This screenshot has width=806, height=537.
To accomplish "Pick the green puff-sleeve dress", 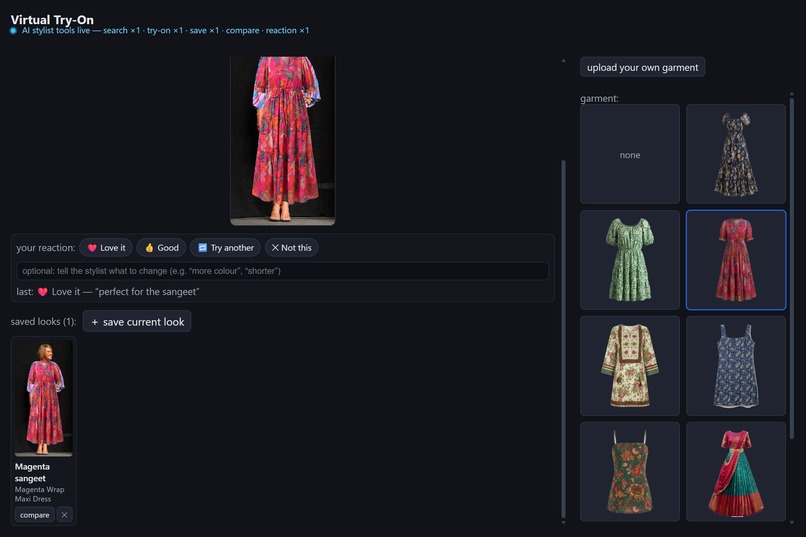I will click(630, 260).
